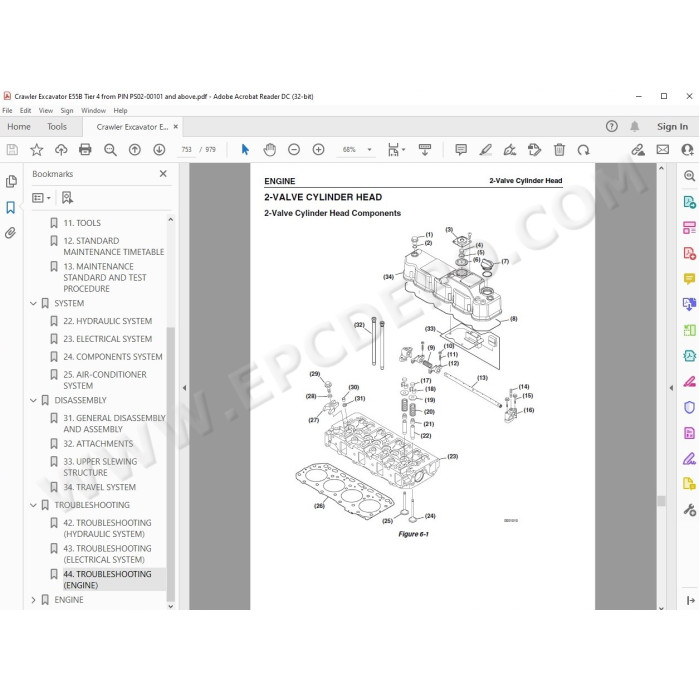
Task: Open the notifications bell
Action: tap(634, 126)
